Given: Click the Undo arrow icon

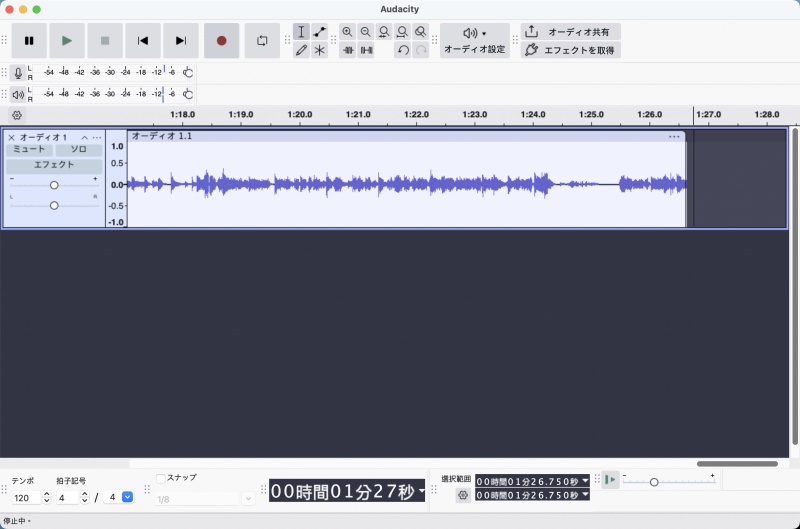Looking at the screenshot, I should [x=403, y=50].
